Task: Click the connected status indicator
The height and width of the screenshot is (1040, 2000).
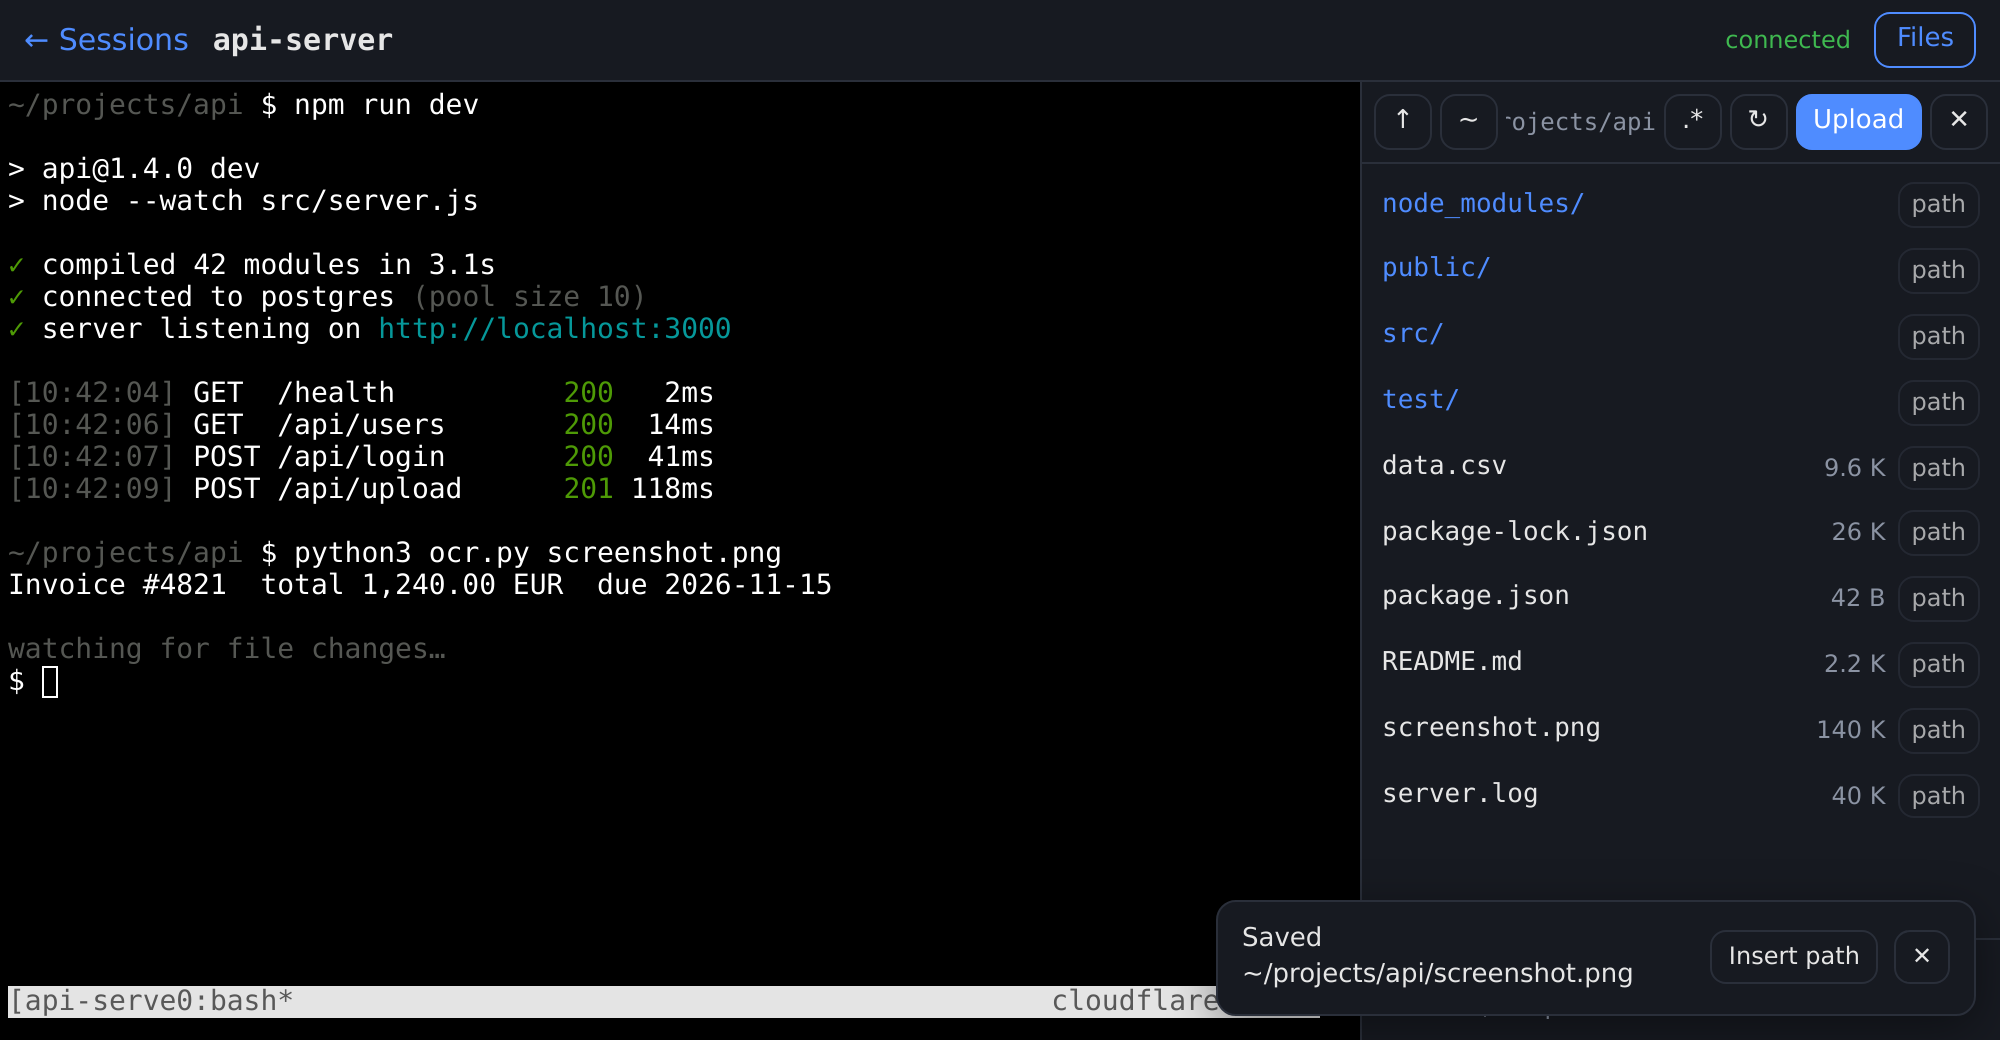Action: [1788, 40]
